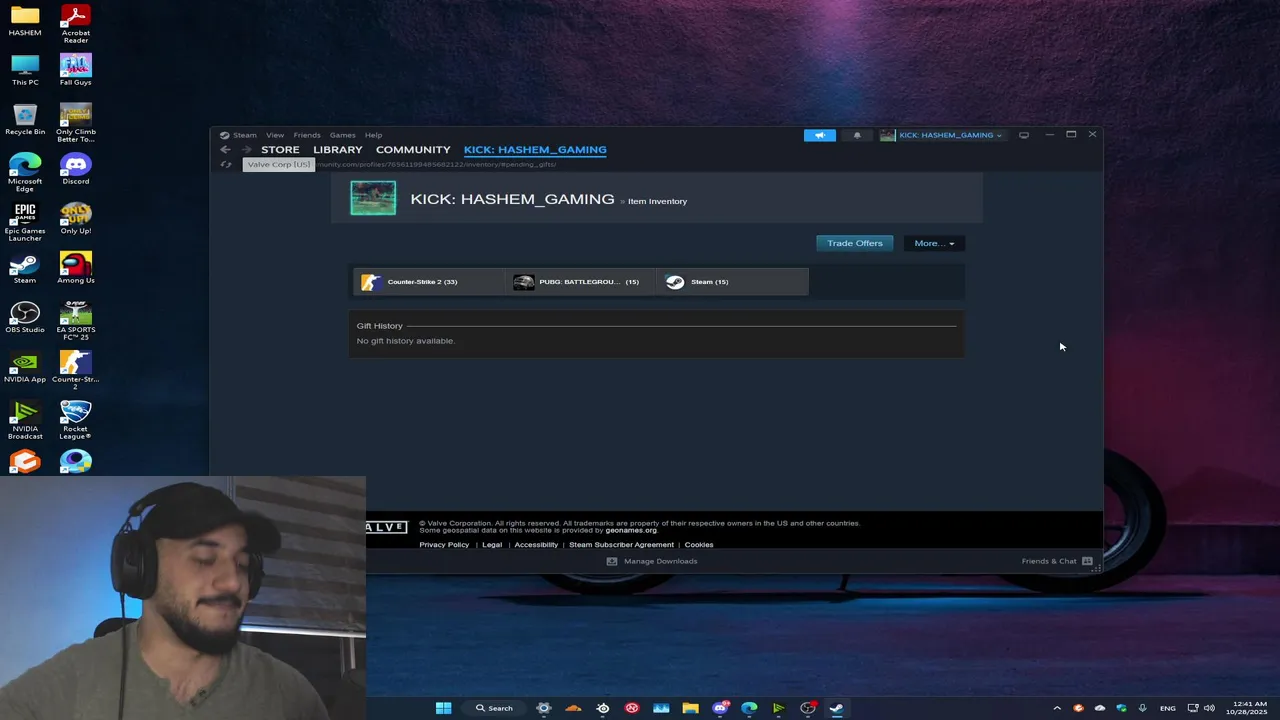
Task: Go forward with Steam forward arrow
Action: coord(246,150)
